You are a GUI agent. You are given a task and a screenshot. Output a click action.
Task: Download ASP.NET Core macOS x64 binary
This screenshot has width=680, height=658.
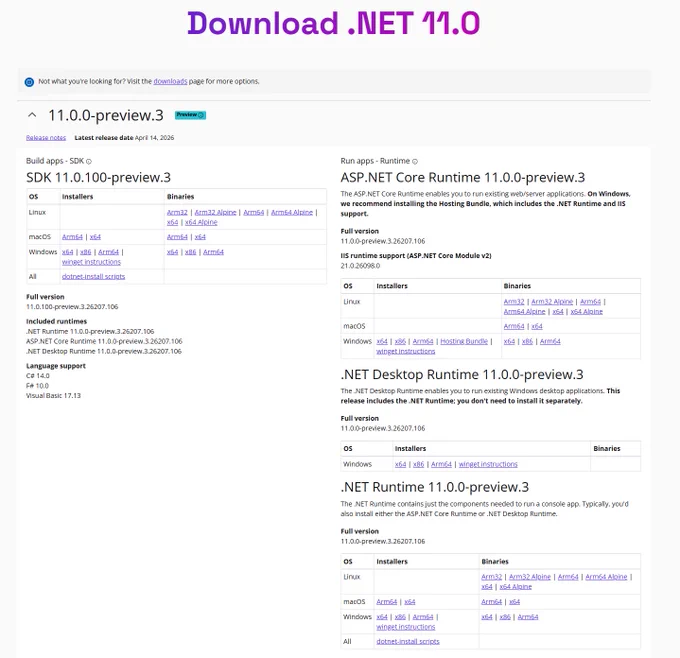[x=537, y=326]
